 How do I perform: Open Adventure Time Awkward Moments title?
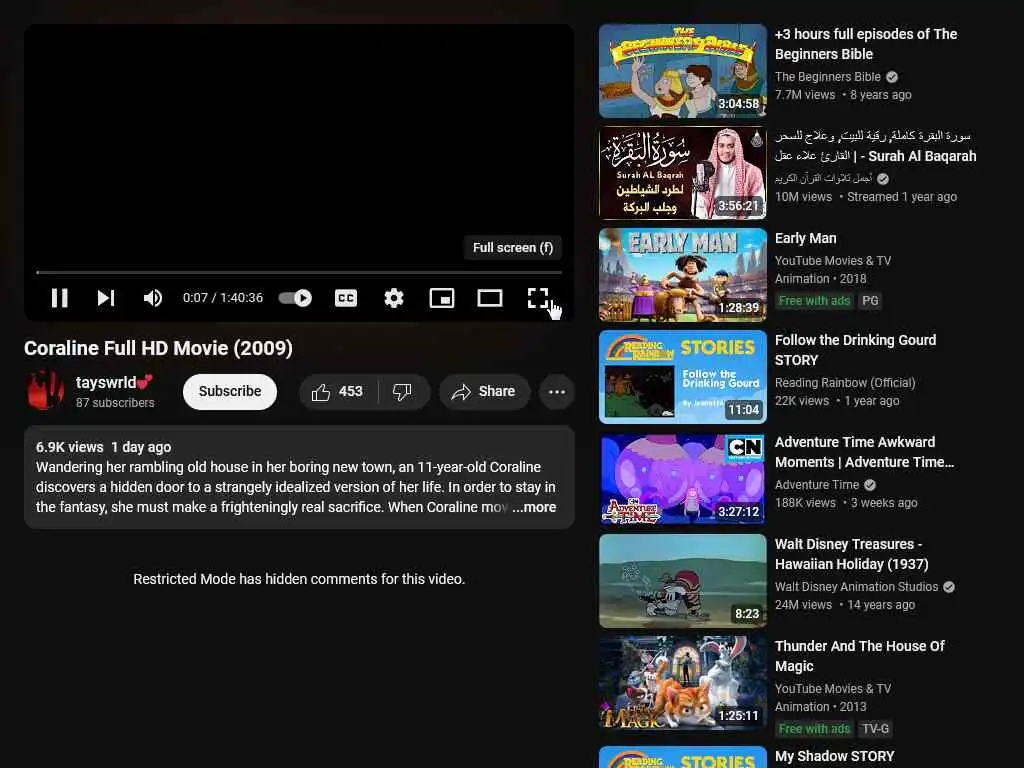pos(864,452)
